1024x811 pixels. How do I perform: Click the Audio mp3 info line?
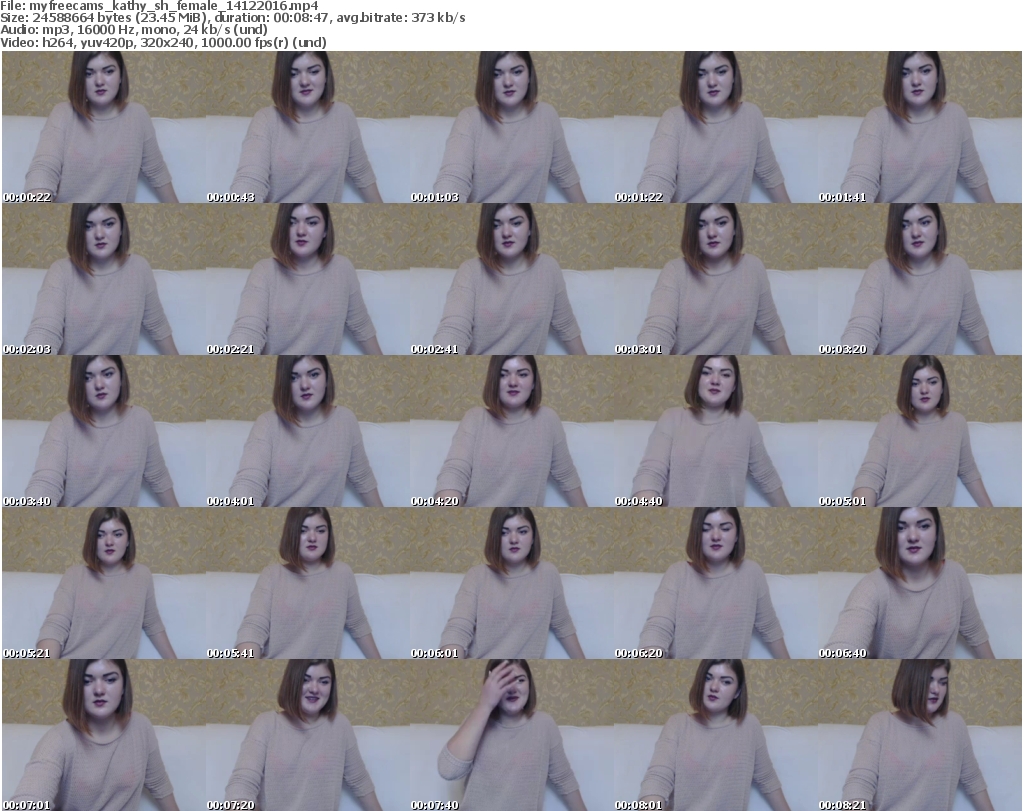[x=134, y=30]
